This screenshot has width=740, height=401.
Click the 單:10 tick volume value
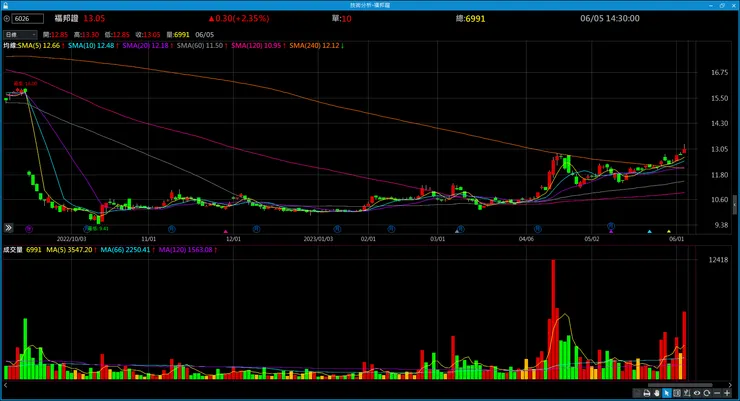click(341, 19)
